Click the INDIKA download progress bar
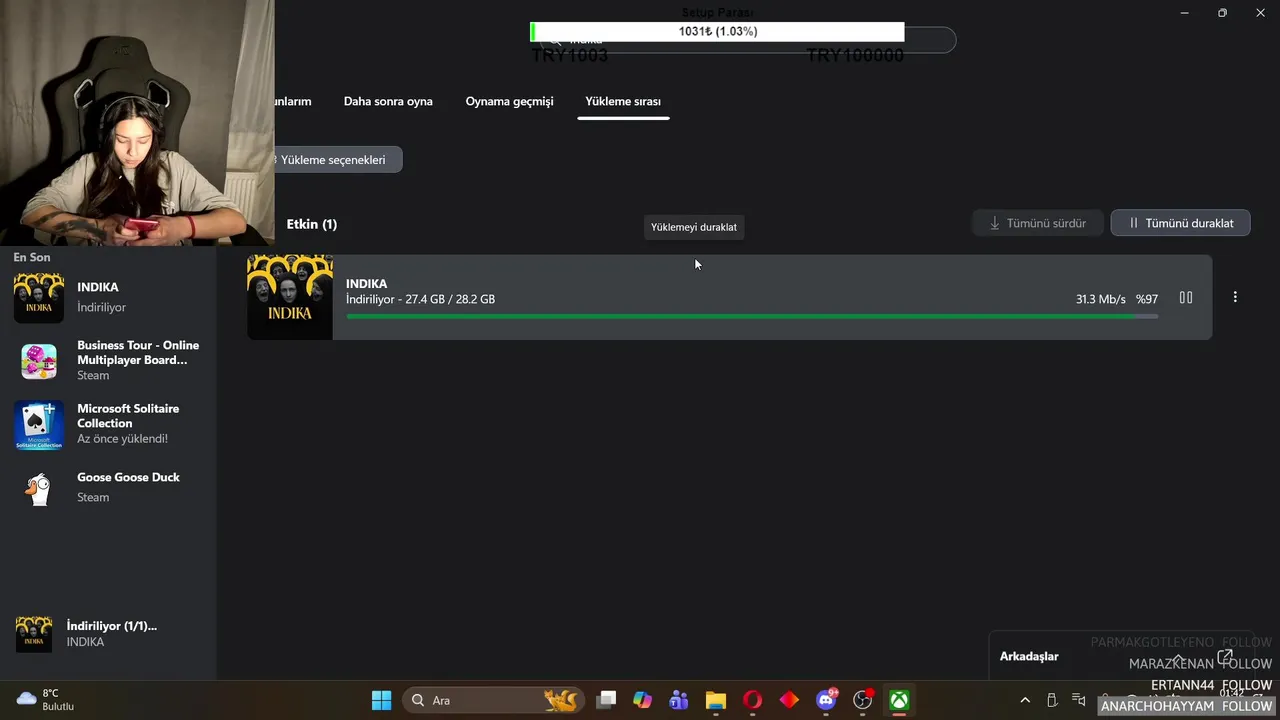Viewport: 1280px width, 720px height. 752,316
